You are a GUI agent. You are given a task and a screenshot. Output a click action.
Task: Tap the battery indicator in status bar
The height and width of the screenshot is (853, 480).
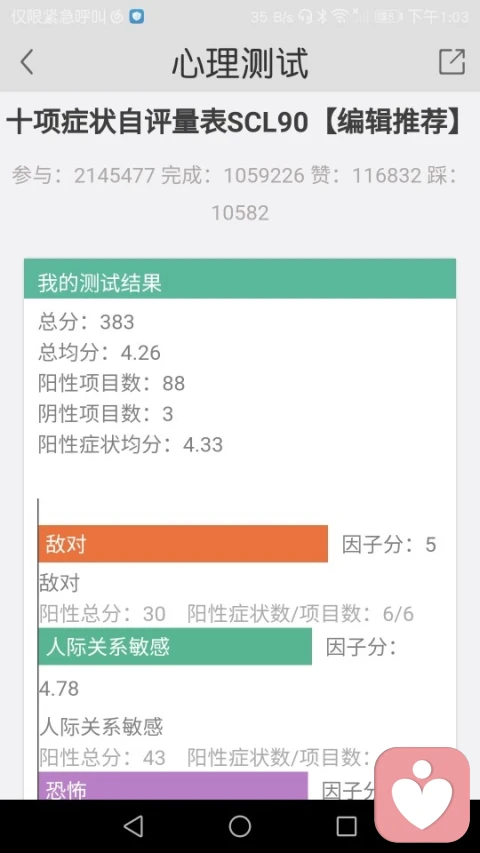click(x=388, y=17)
